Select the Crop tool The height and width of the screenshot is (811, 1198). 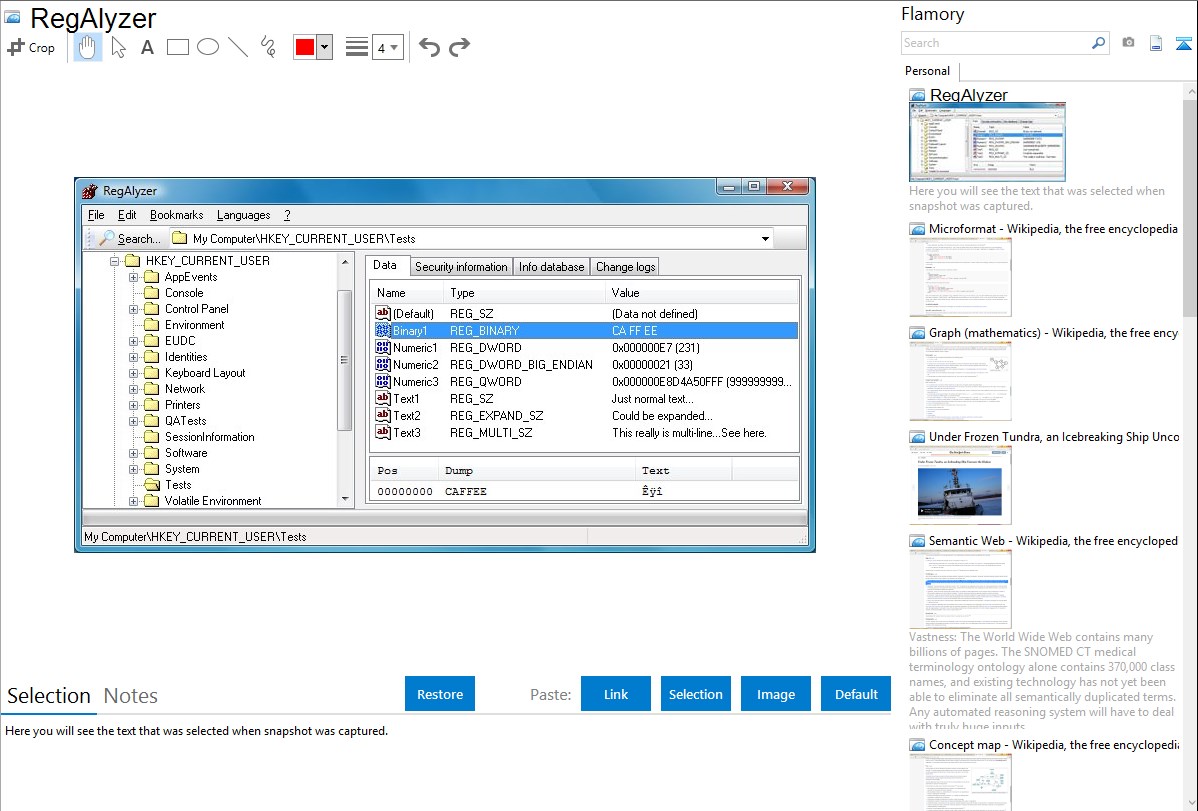click(x=31, y=47)
